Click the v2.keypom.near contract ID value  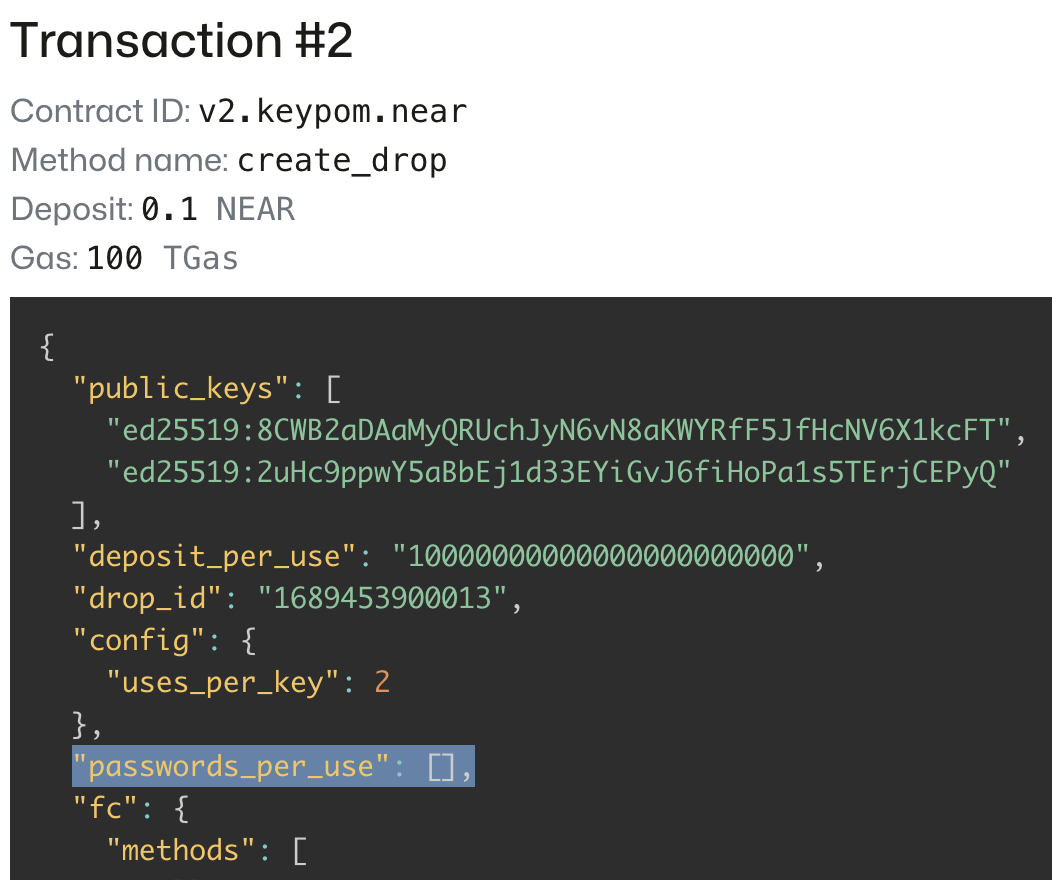(332, 111)
